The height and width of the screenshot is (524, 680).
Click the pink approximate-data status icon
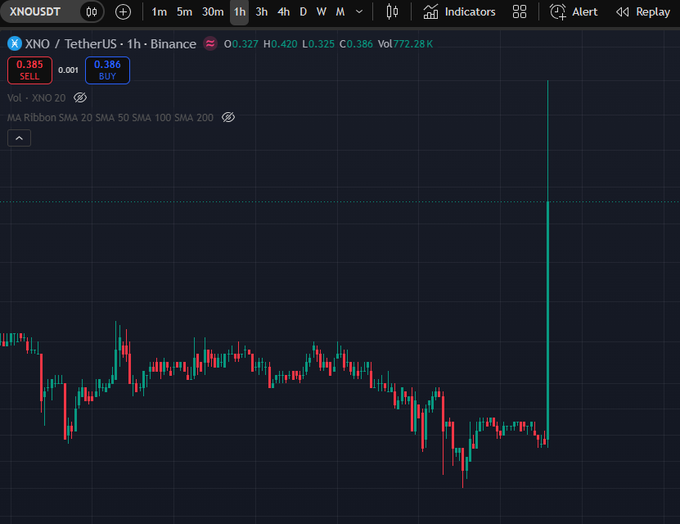coord(210,44)
